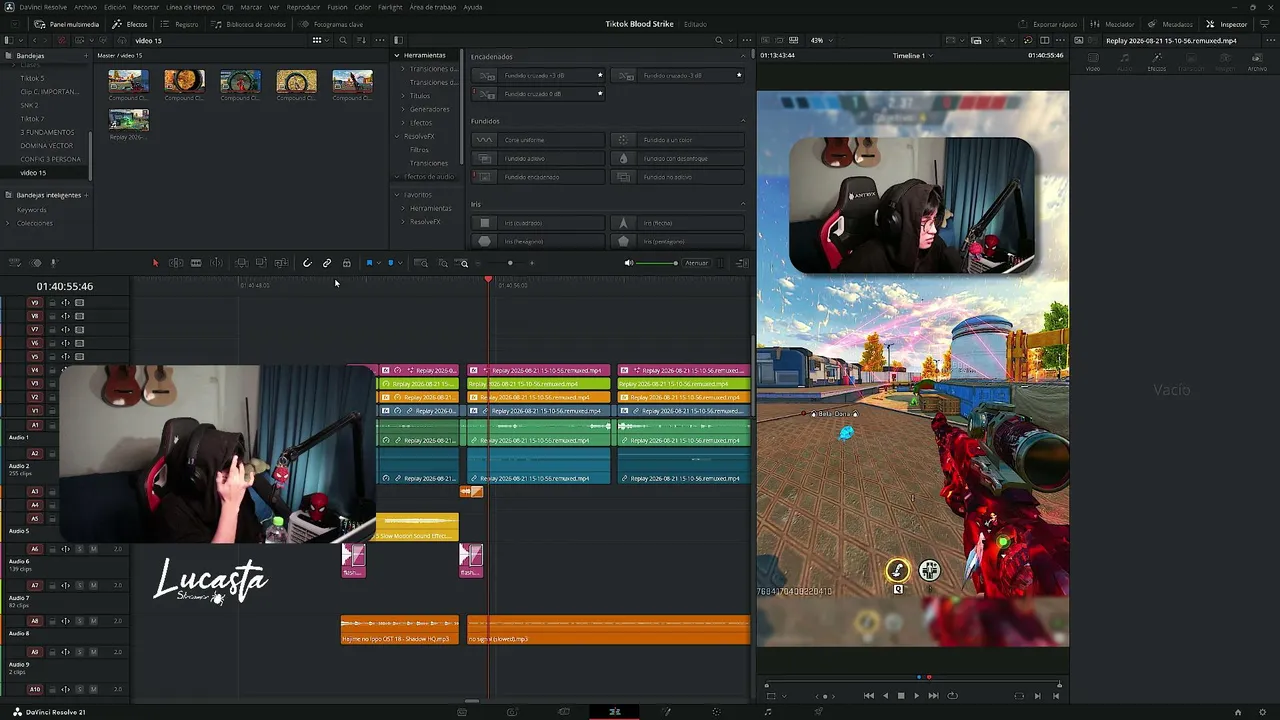Expand the Títulos effects category
Screen dimensions: 1280x720
tap(403, 96)
